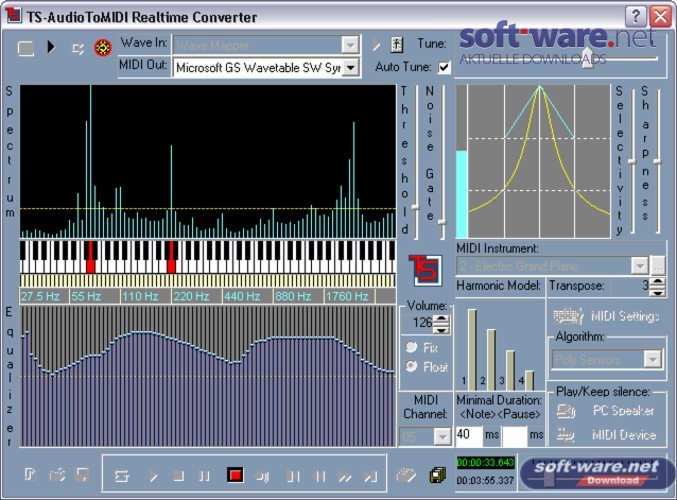677x500 pixels.
Task: Click the PC Speaker icon
Action: (566, 411)
